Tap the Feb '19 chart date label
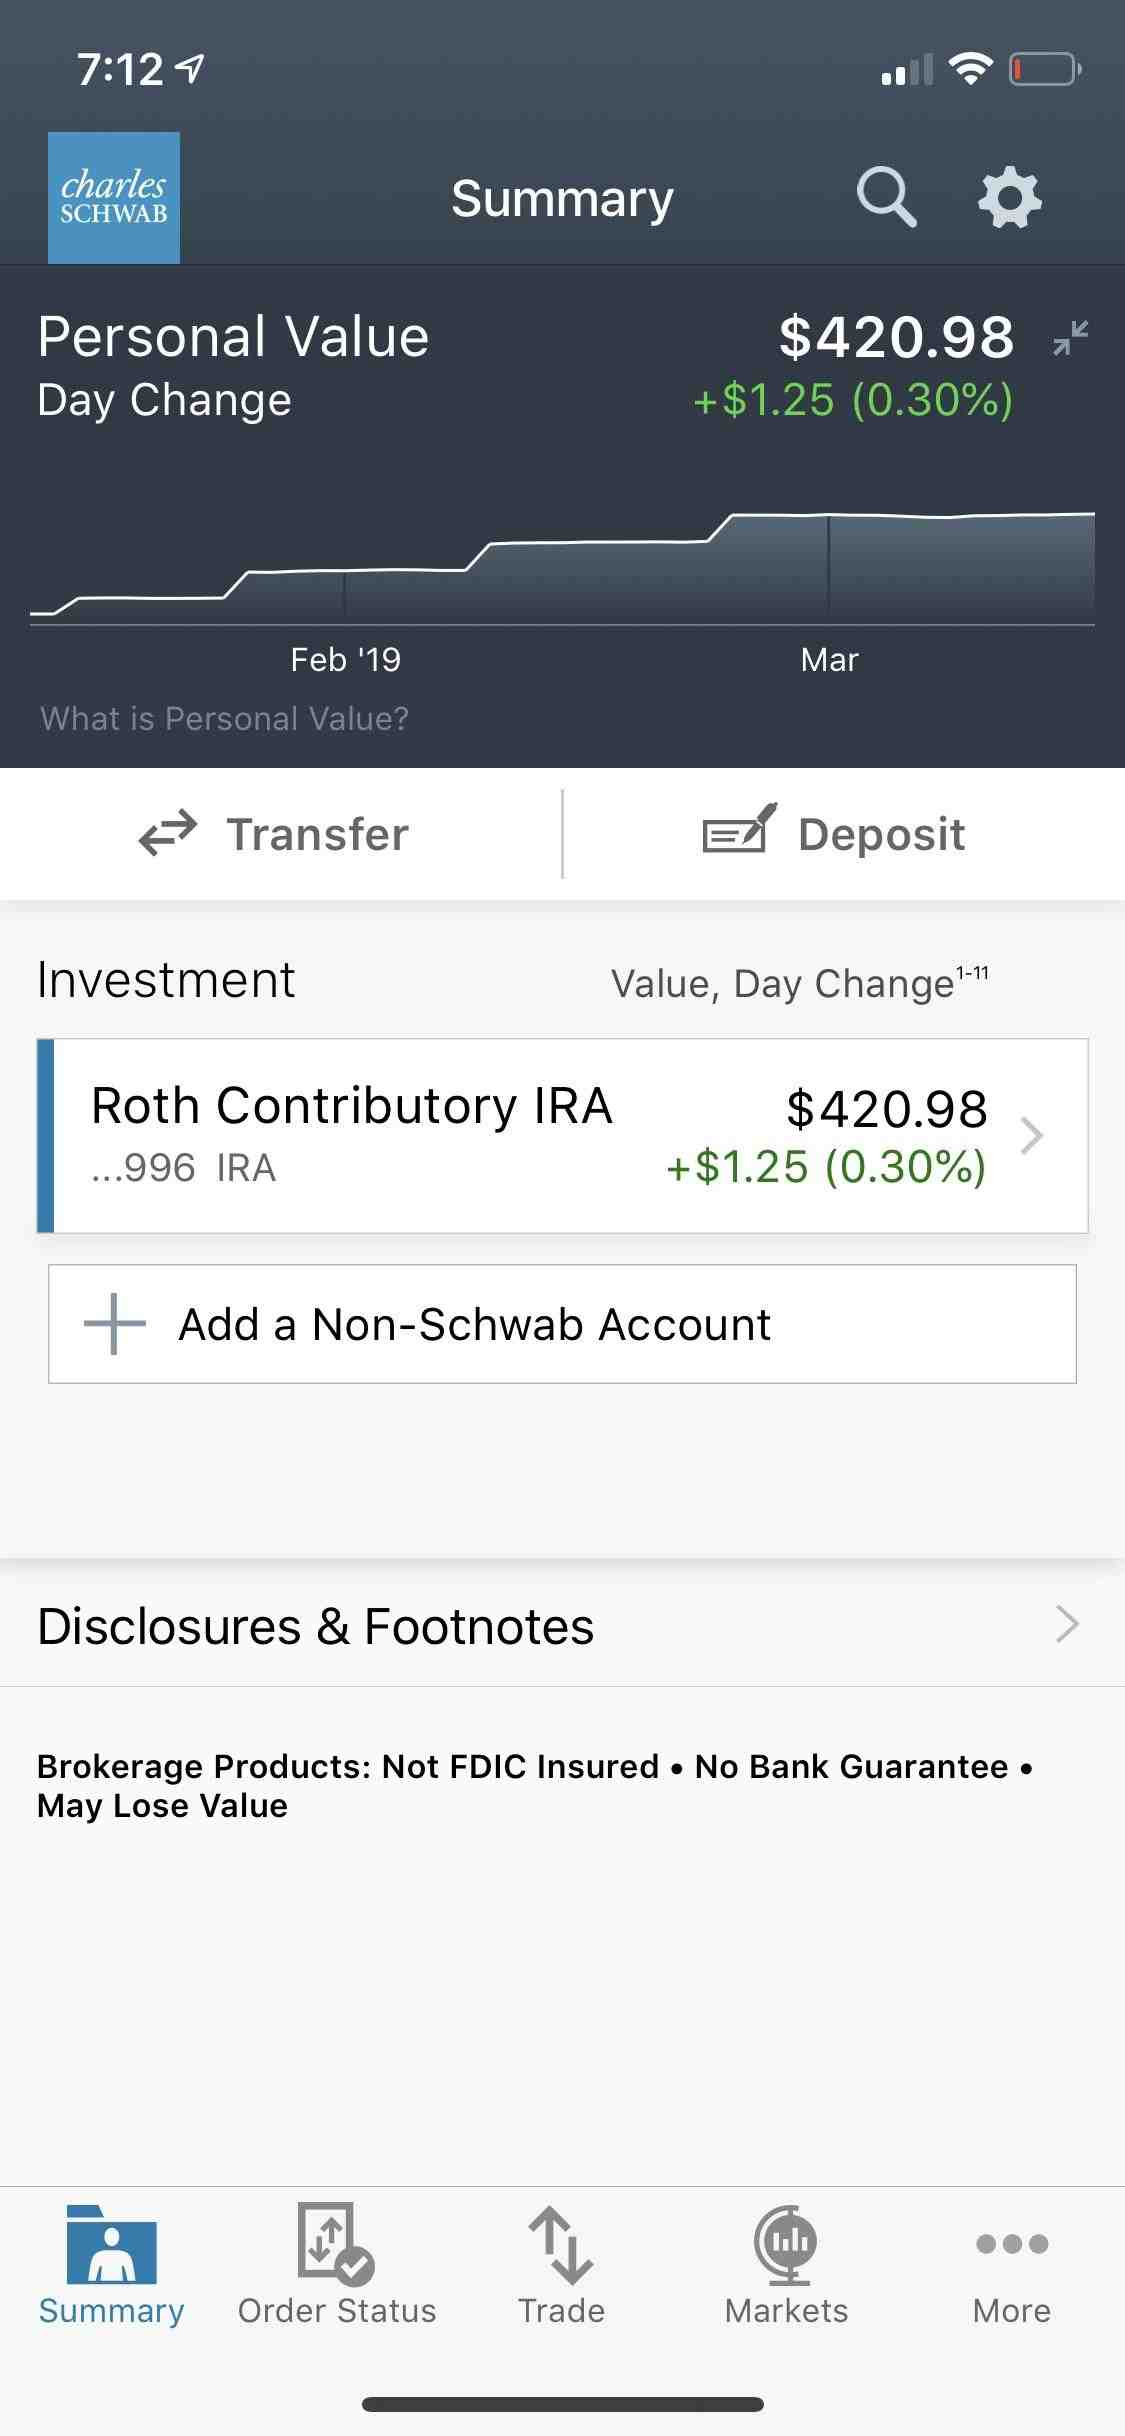 click(x=345, y=660)
